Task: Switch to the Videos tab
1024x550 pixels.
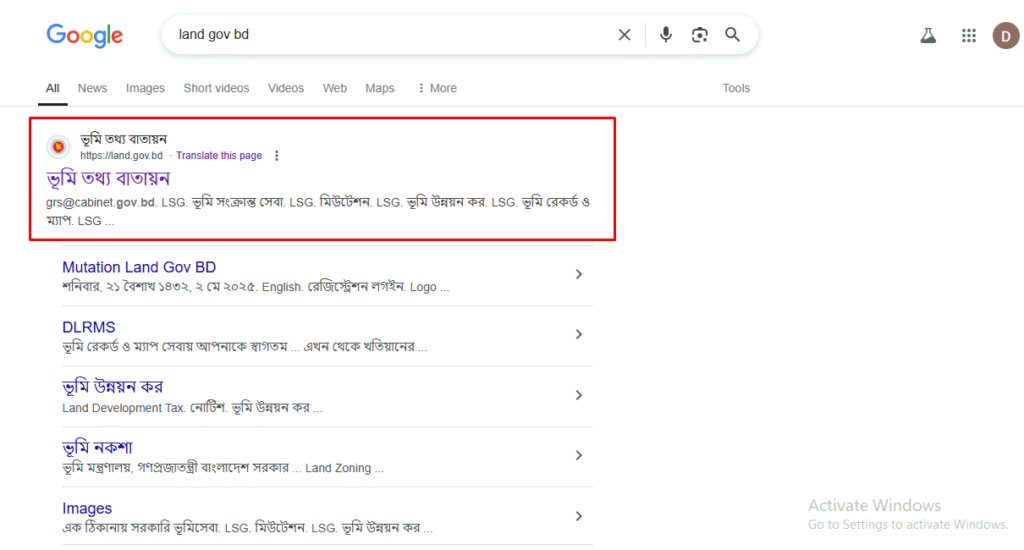Action: pos(285,88)
